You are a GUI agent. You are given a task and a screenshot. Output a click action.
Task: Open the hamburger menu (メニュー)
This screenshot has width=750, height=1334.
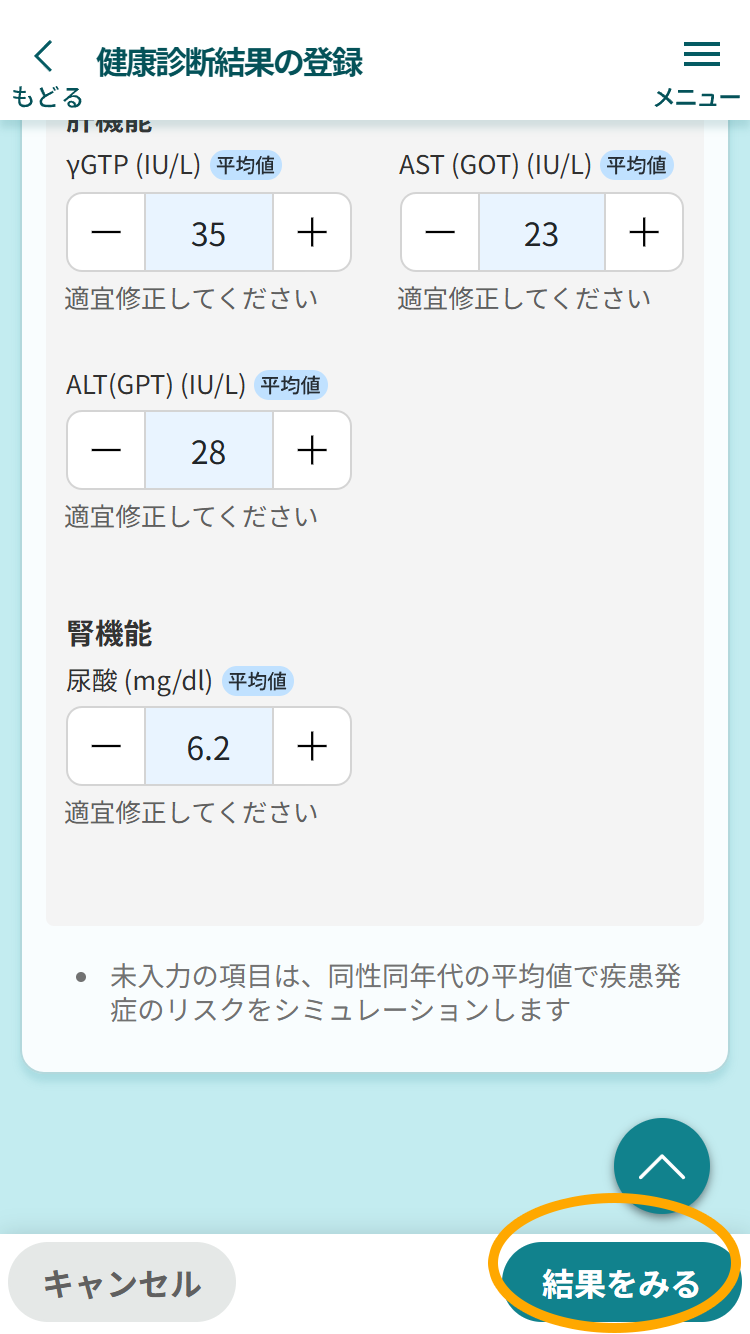click(700, 72)
